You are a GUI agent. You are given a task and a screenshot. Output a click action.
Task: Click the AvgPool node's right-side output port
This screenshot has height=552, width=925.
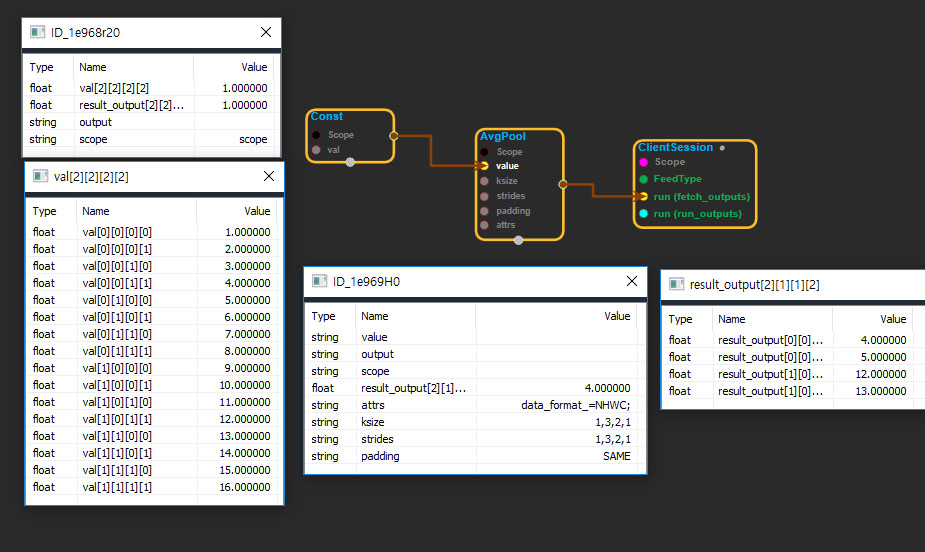coord(563,184)
